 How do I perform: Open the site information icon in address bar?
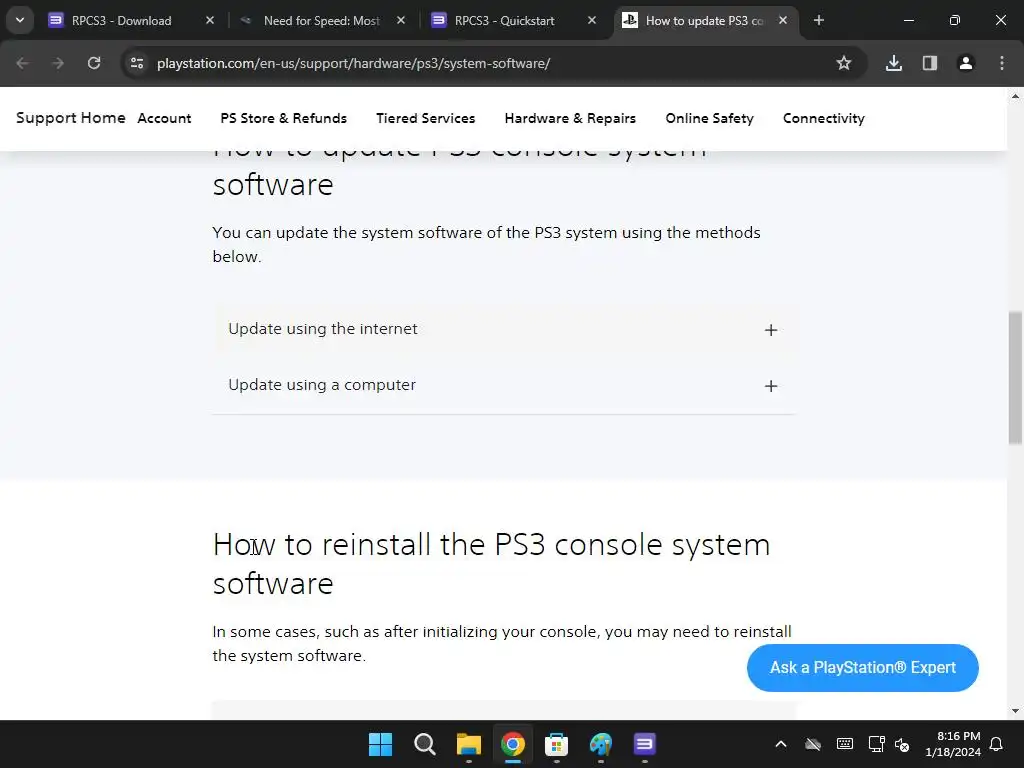click(137, 63)
